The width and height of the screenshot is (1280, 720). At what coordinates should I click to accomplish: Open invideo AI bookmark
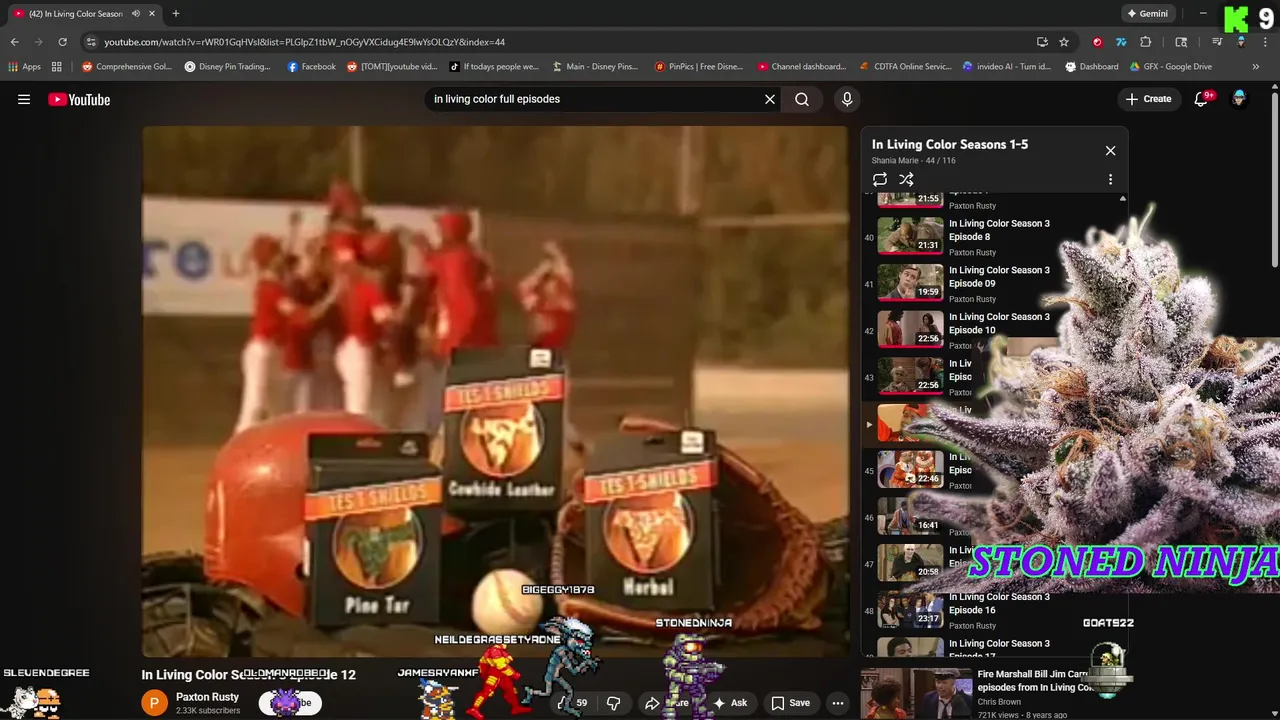1007,67
